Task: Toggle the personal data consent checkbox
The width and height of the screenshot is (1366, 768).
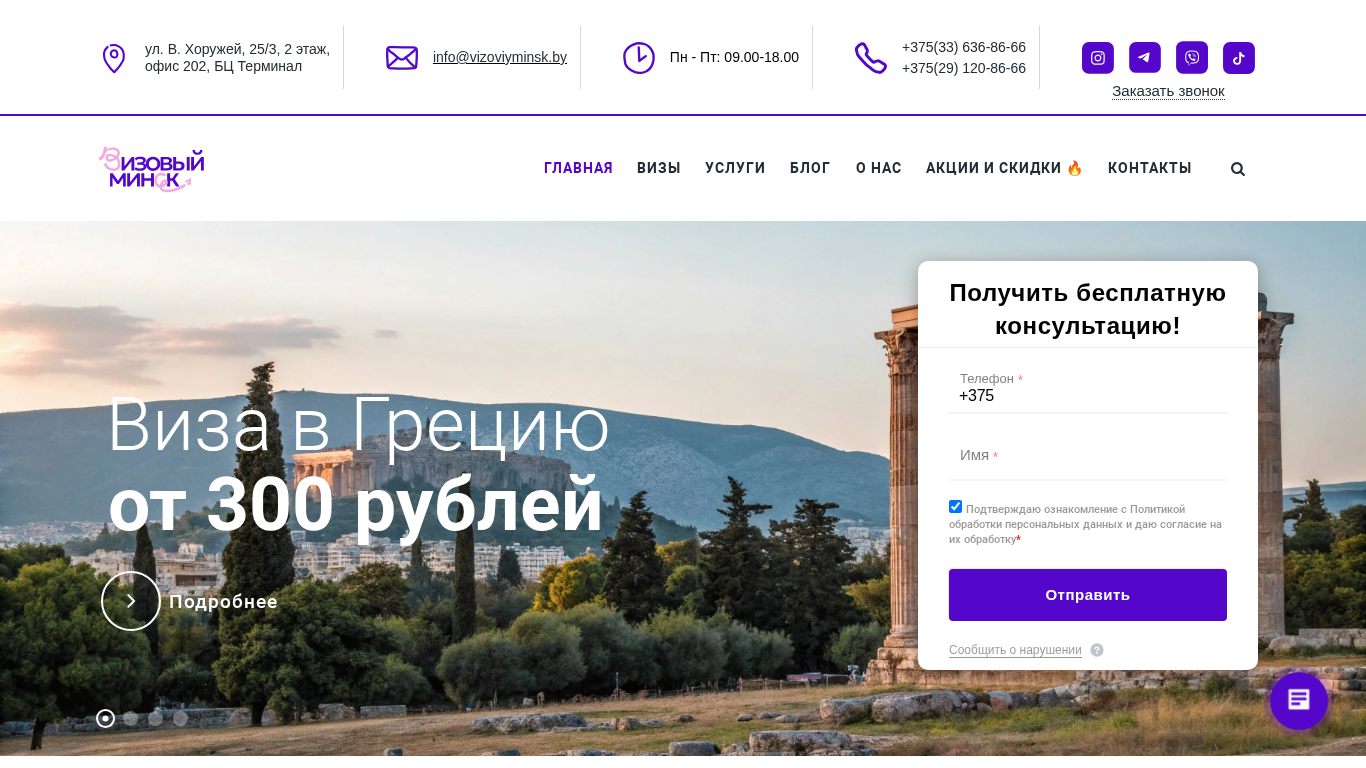Action: (955, 507)
